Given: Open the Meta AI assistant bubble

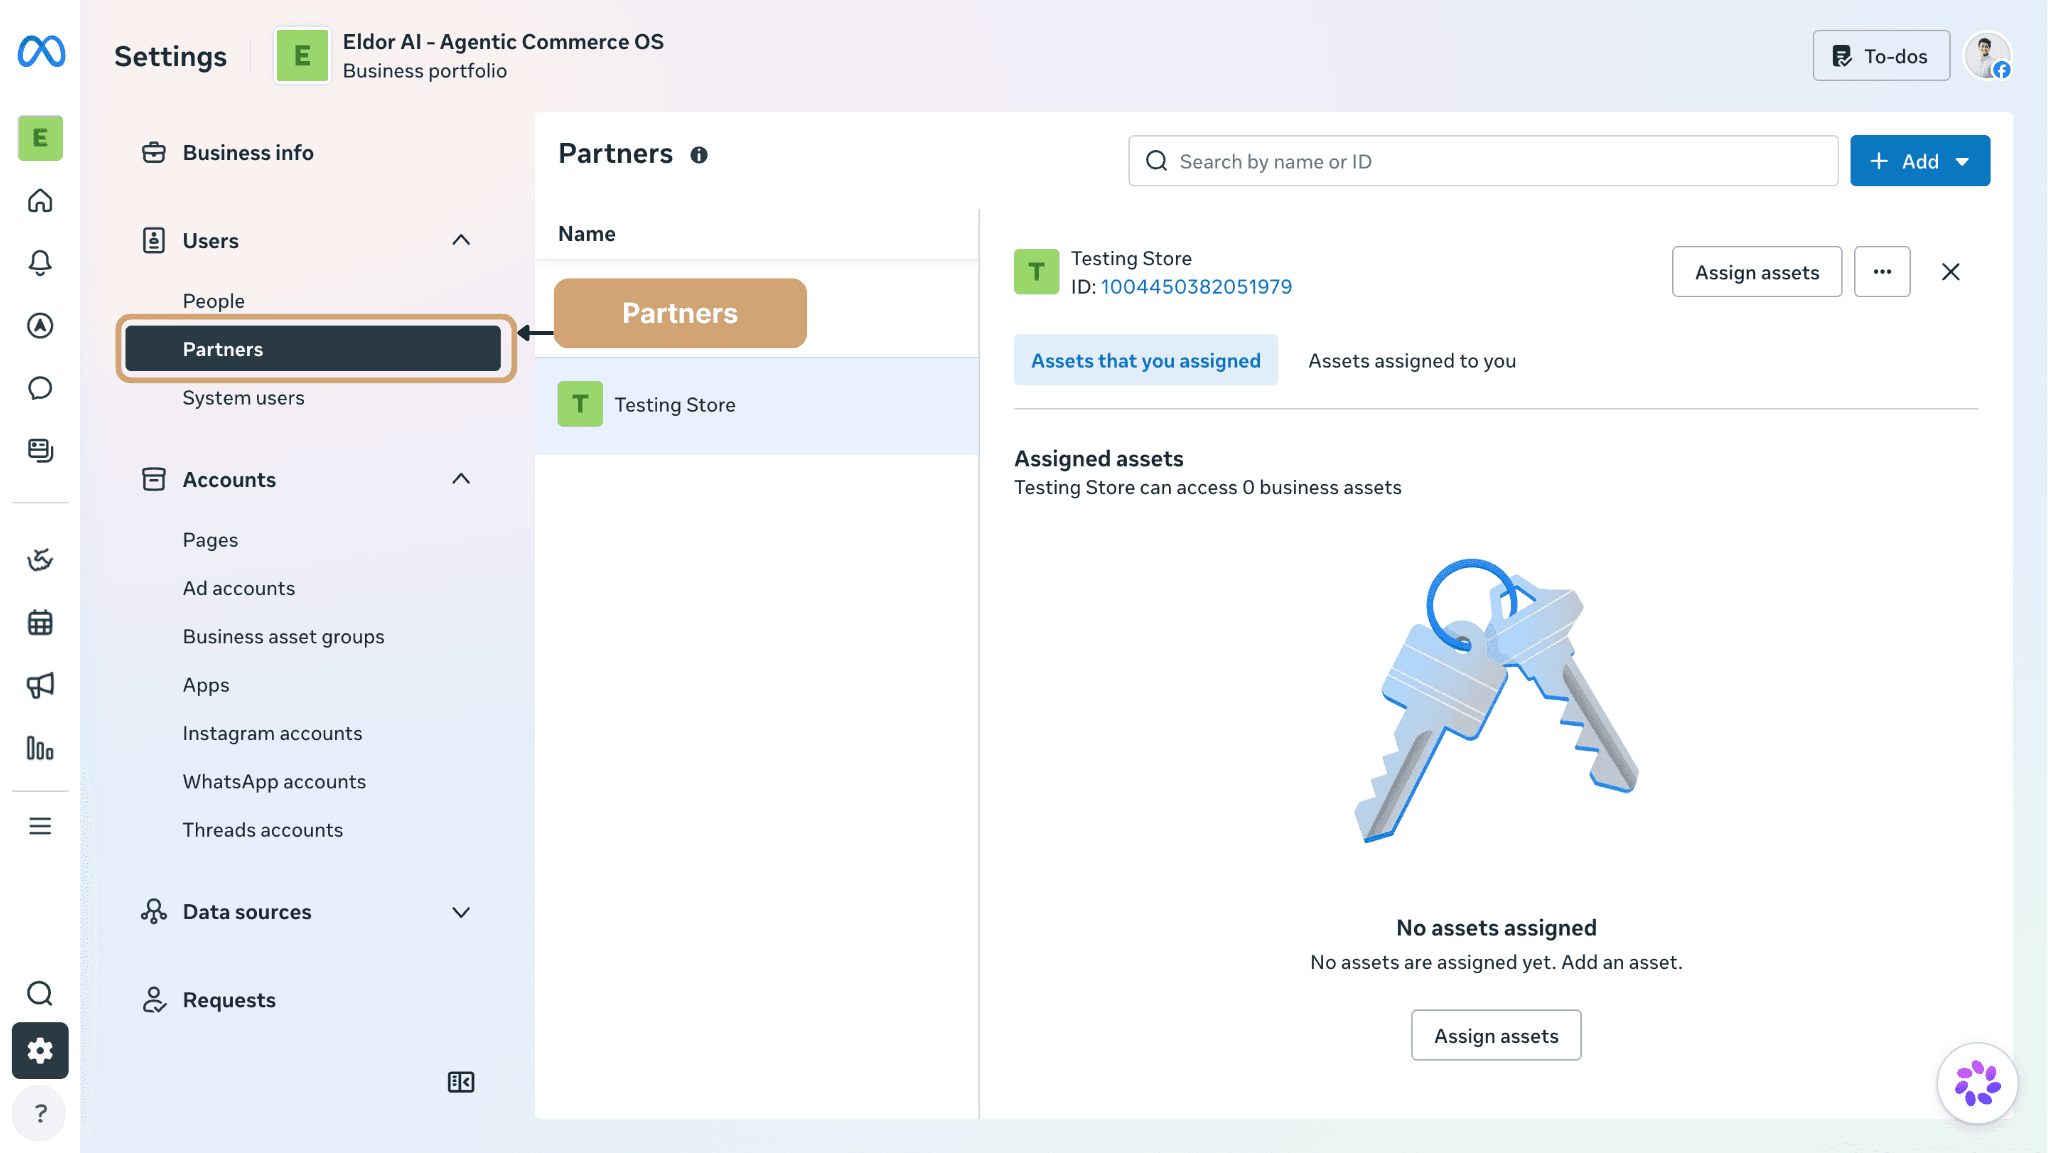Looking at the screenshot, I should [1977, 1083].
